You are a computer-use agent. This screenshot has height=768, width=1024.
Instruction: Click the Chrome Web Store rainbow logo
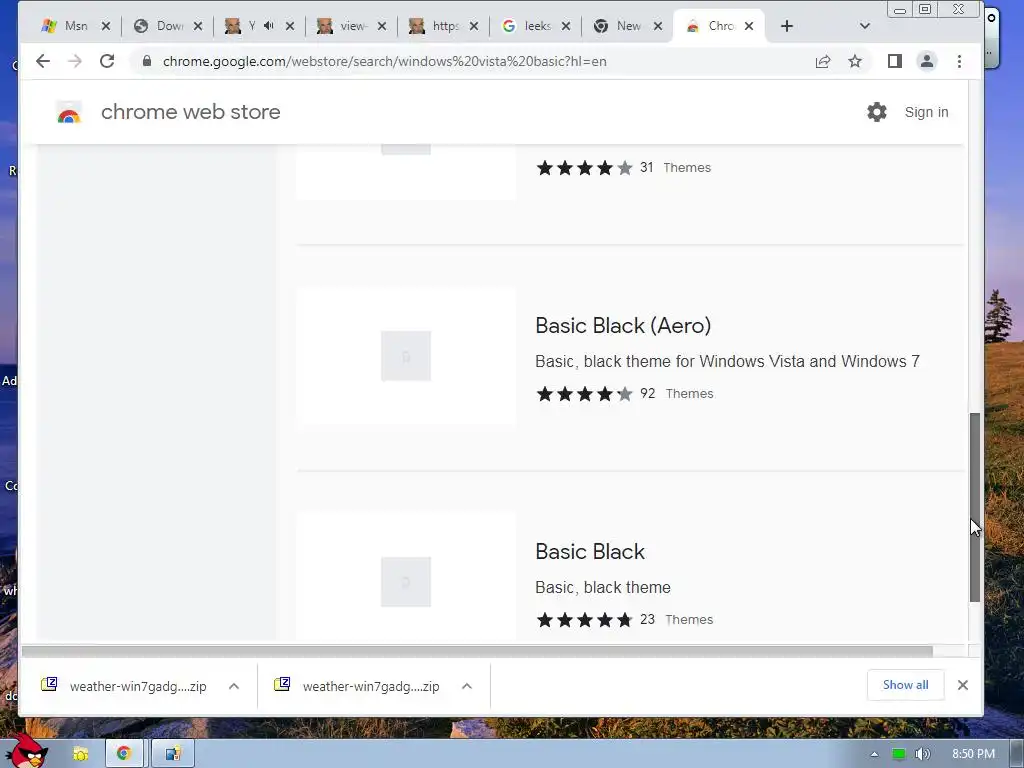(x=69, y=113)
